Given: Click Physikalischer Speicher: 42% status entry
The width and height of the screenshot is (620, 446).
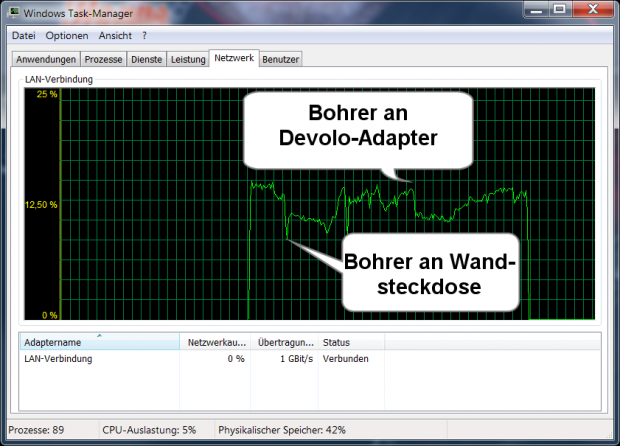Looking at the screenshot, I should point(282,430).
